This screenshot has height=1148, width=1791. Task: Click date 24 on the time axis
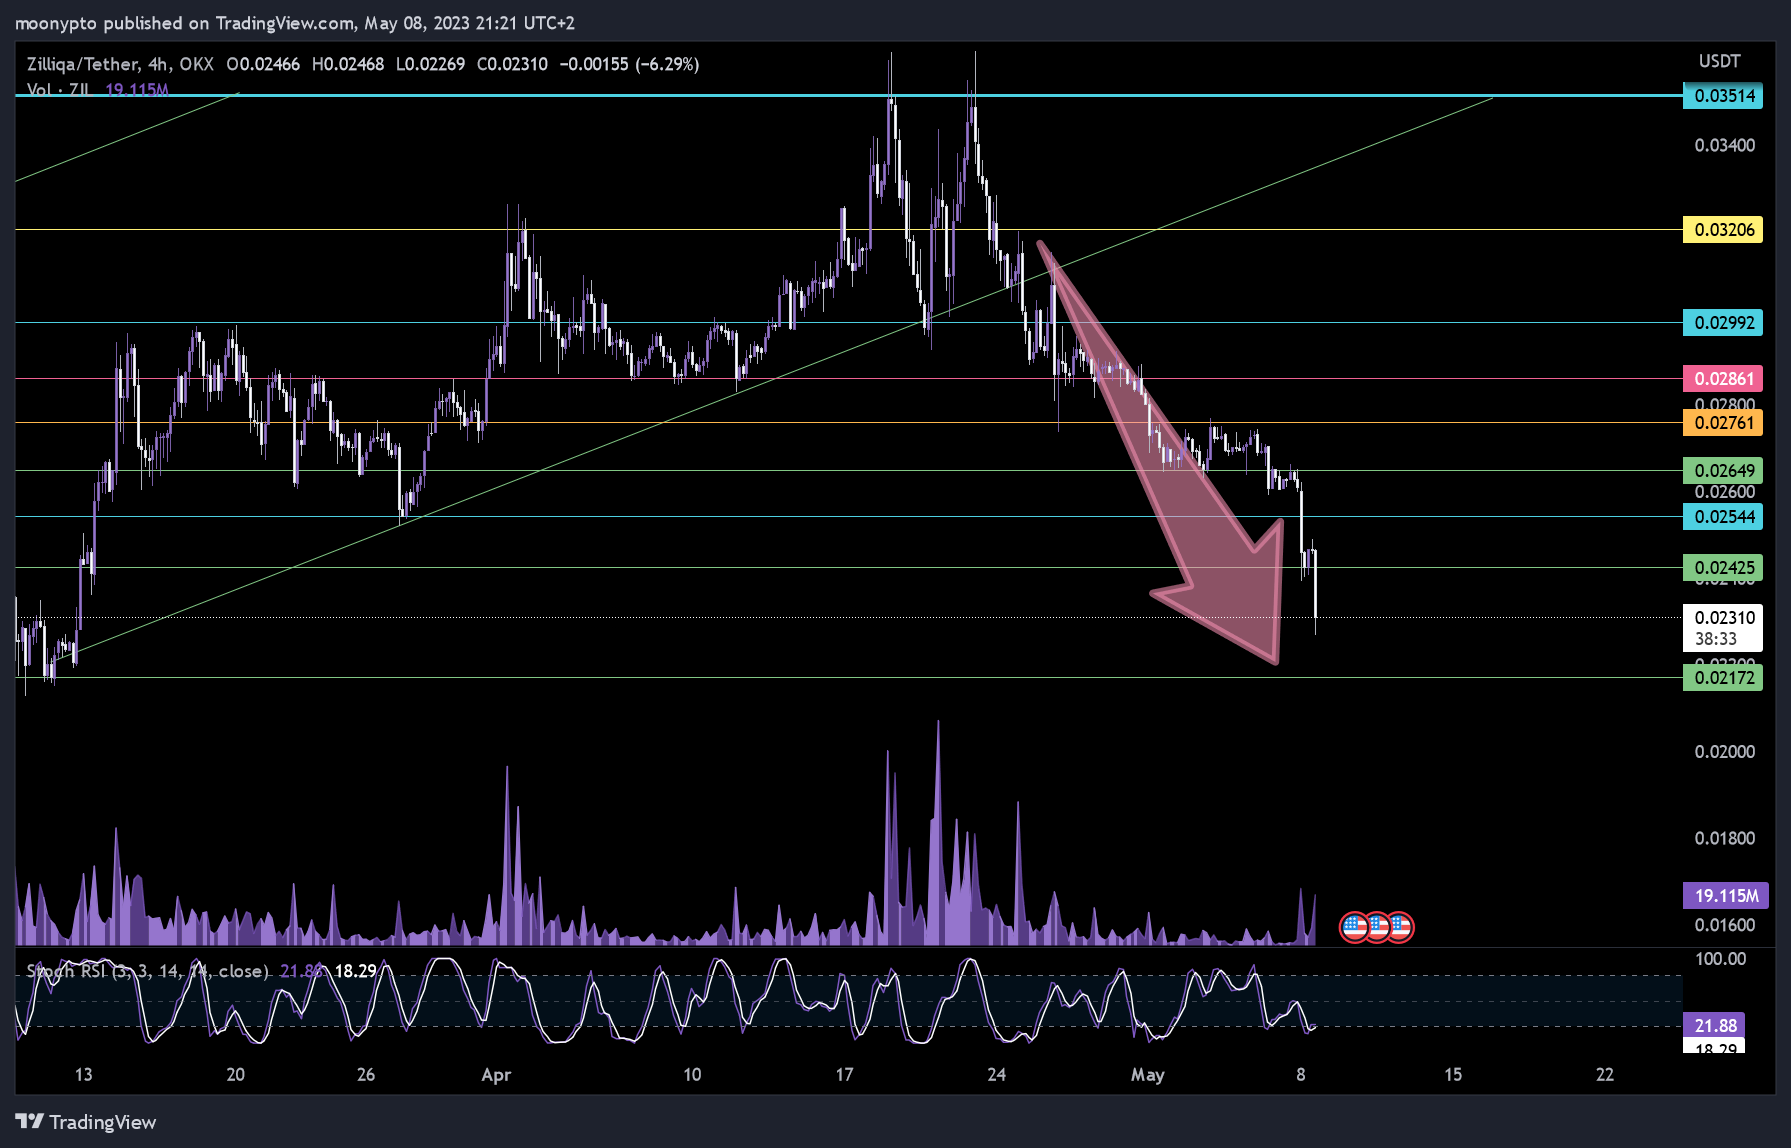click(997, 1075)
